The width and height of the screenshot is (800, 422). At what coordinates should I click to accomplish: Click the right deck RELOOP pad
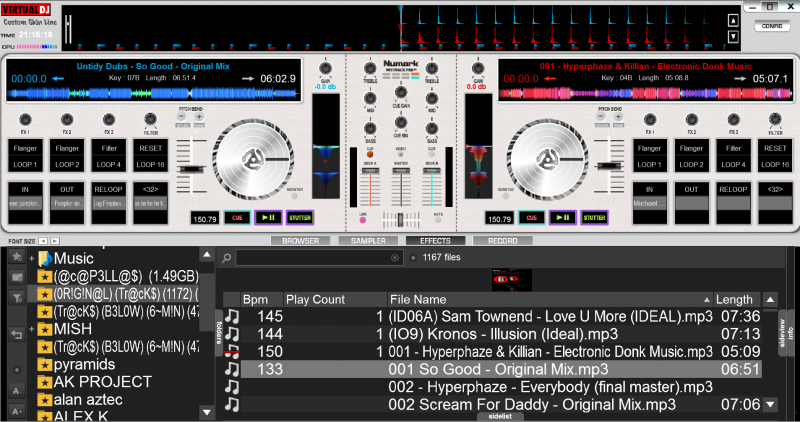tap(733, 203)
